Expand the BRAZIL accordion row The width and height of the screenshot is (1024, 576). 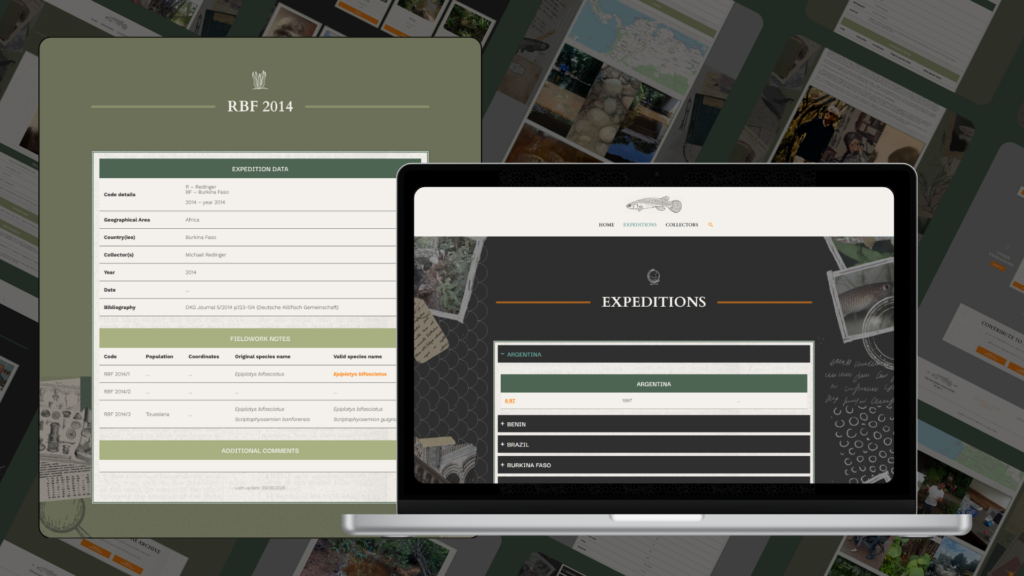(654, 444)
